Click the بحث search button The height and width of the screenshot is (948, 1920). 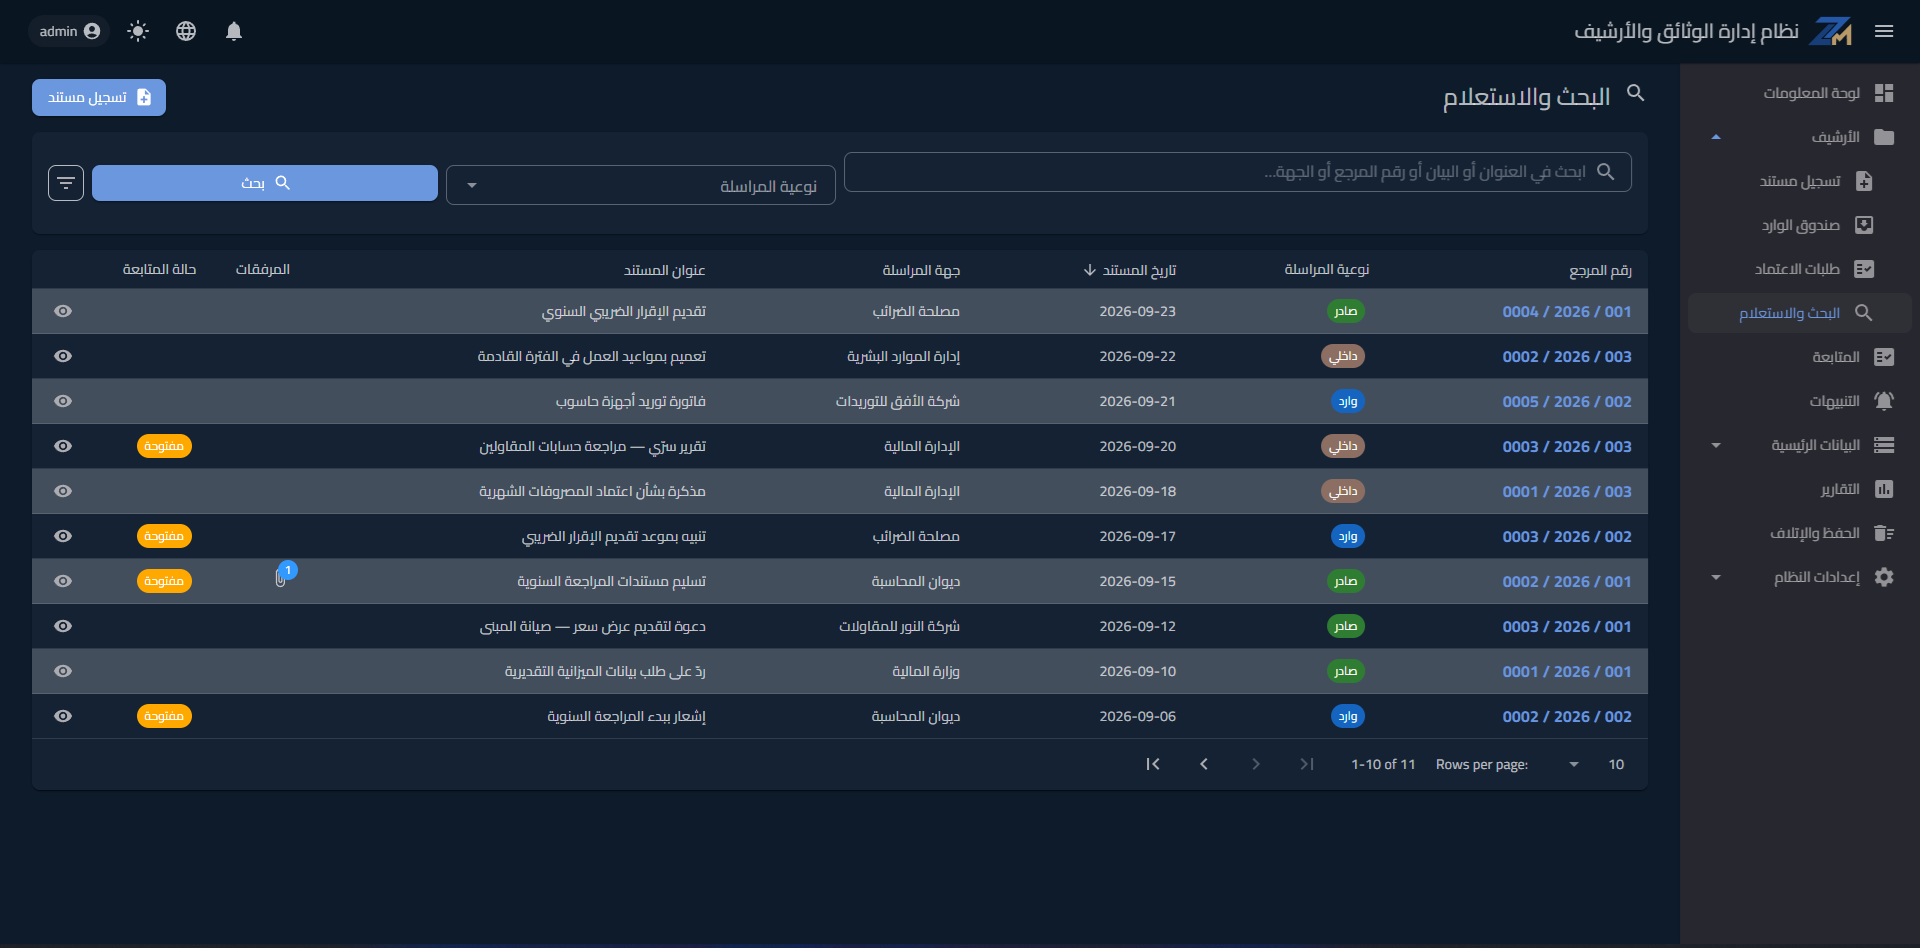[x=265, y=183]
